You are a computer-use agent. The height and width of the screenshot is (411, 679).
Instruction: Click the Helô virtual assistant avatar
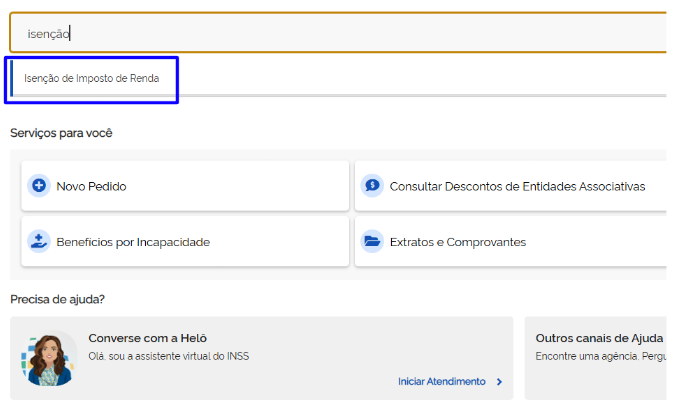pyautogui.click(x=48, y=360)
